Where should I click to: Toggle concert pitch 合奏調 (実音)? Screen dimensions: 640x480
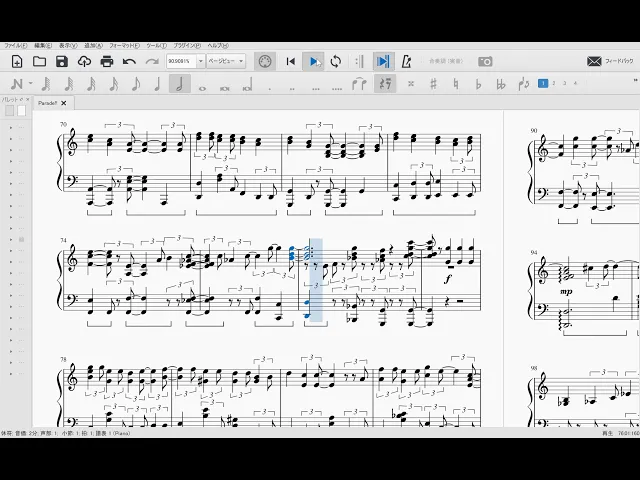click(x=446, y=61)
